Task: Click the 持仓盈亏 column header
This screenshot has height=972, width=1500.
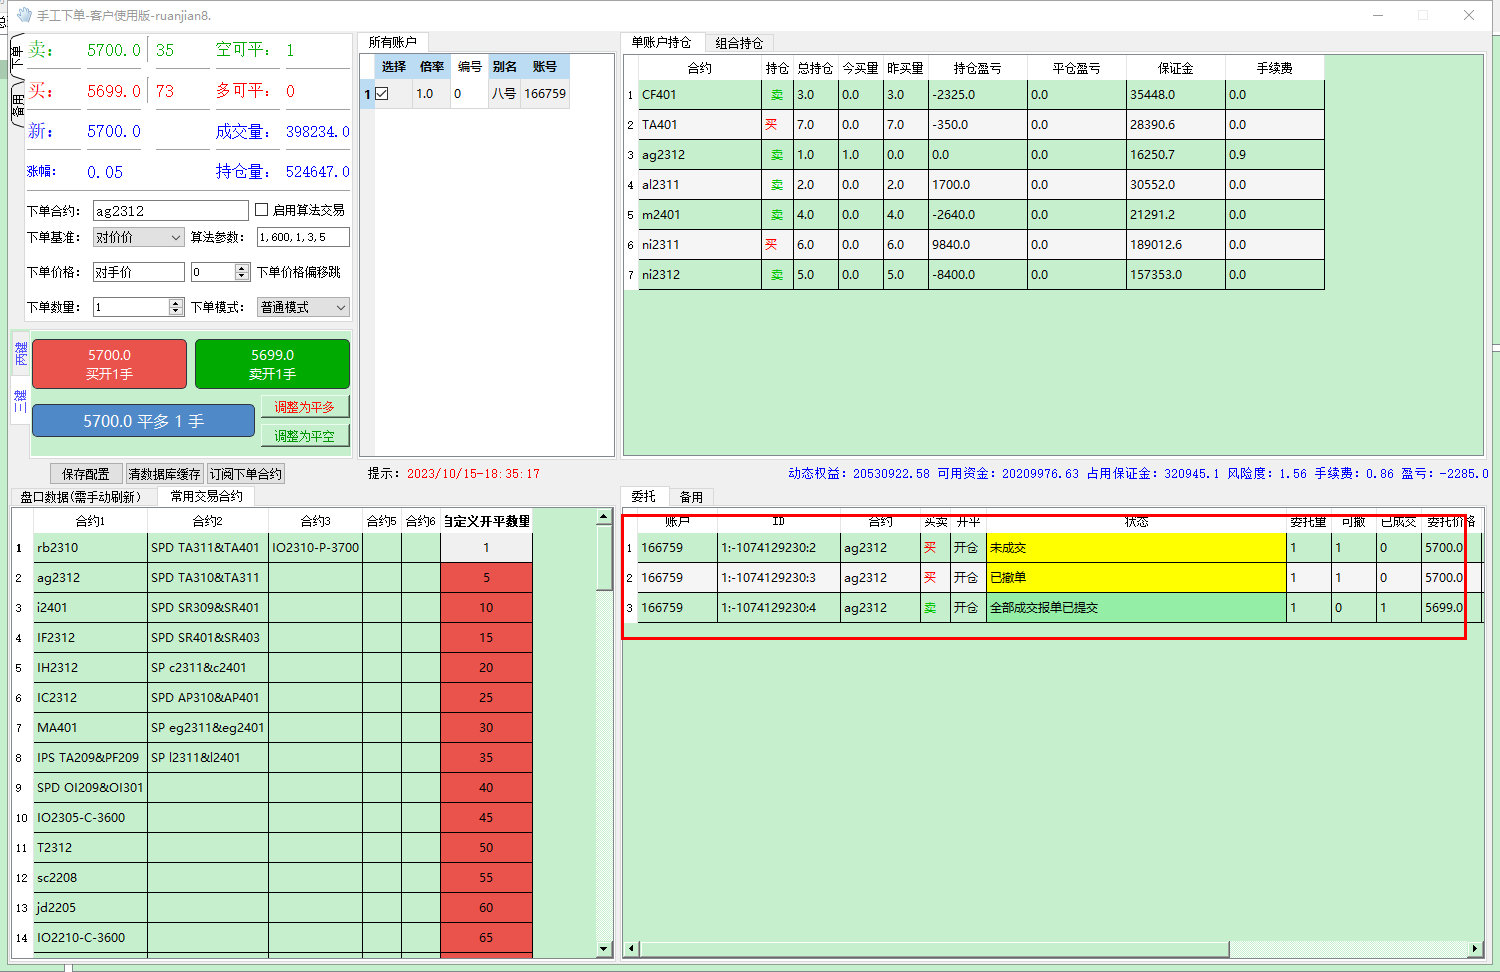Action: pos(977,68)
